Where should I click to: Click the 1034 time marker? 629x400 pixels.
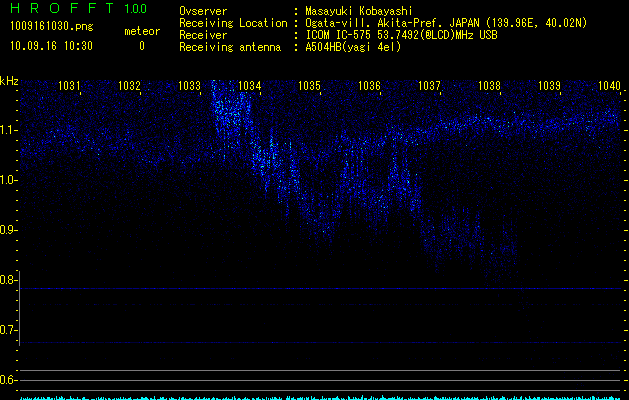(x=249, y=85)
